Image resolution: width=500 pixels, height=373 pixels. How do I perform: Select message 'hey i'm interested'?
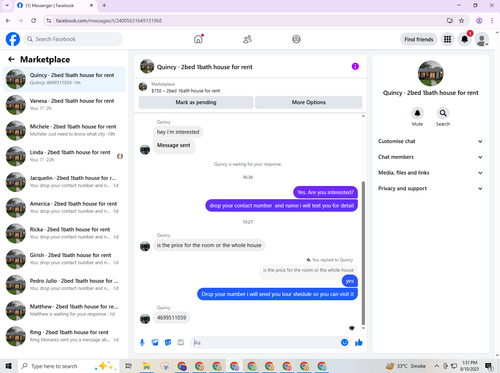(178, 132)
